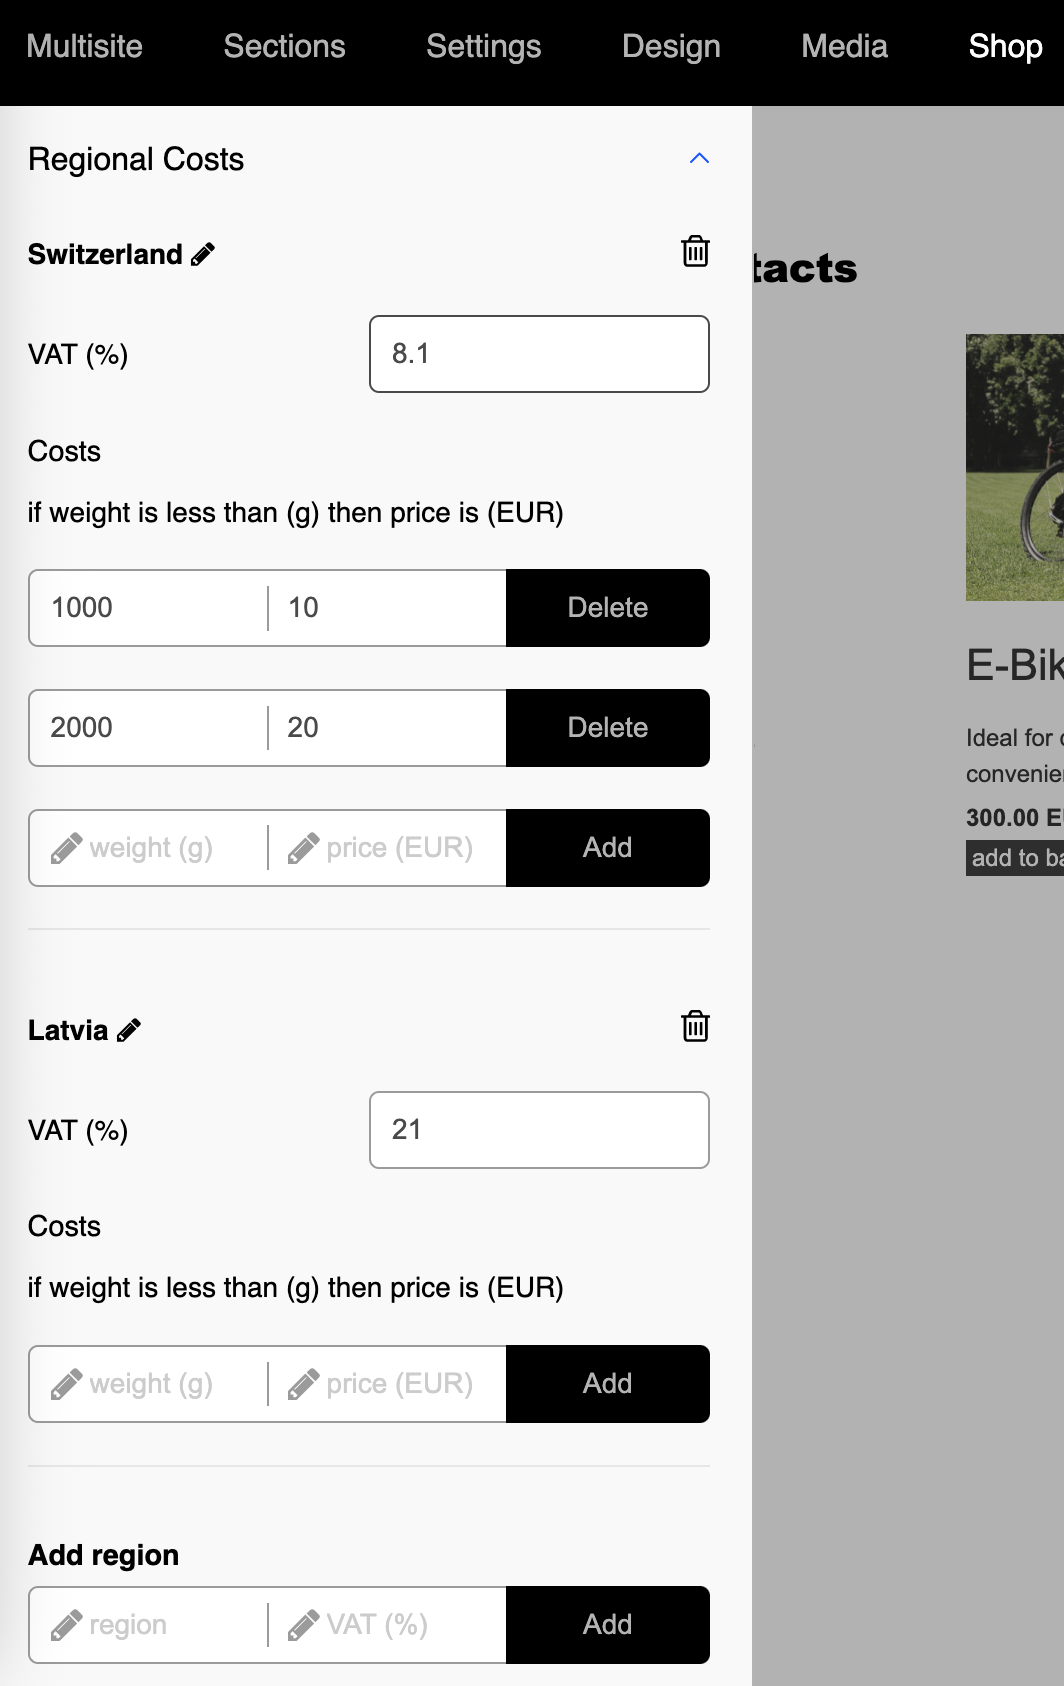Go to the Media tab
This screenshot has height=1686, width=1064.
pos(844,46)
